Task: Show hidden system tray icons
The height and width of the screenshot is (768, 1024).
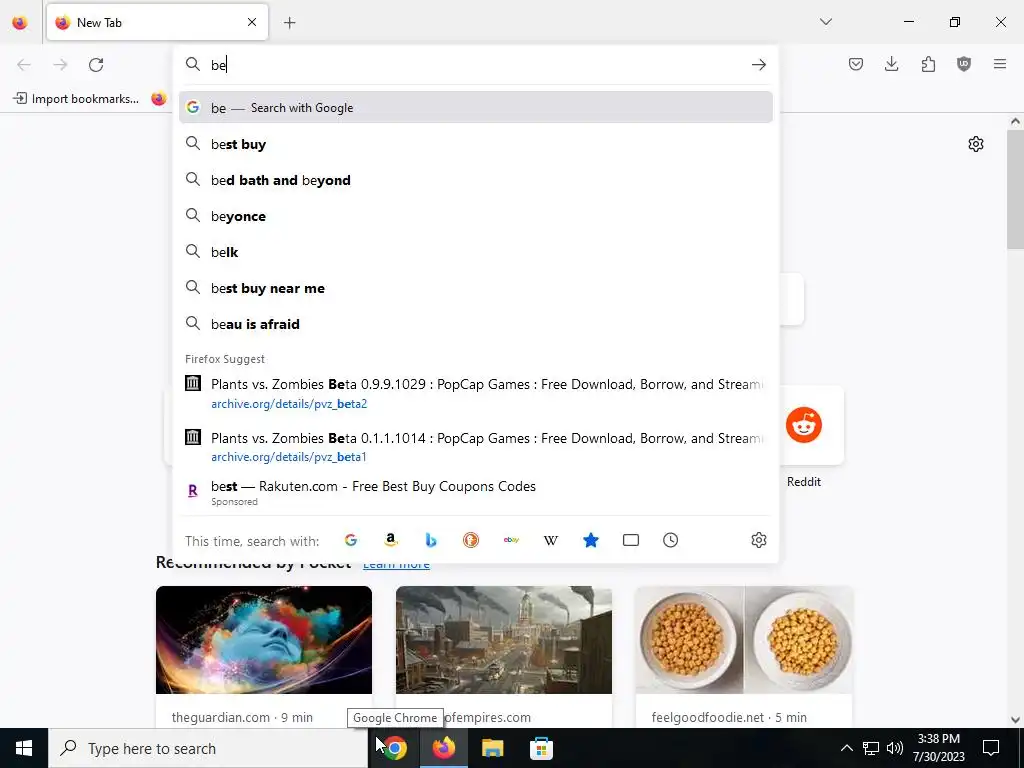Action: pyautogui.click(x=846, y=748)
